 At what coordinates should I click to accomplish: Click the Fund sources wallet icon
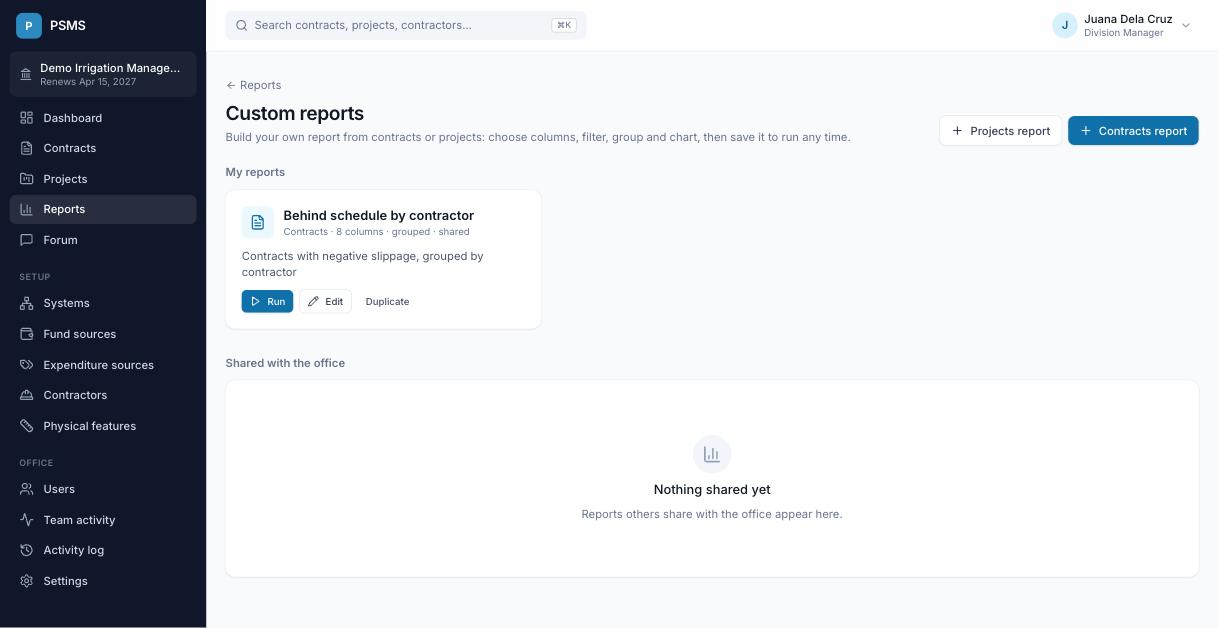tap(27, 334)
